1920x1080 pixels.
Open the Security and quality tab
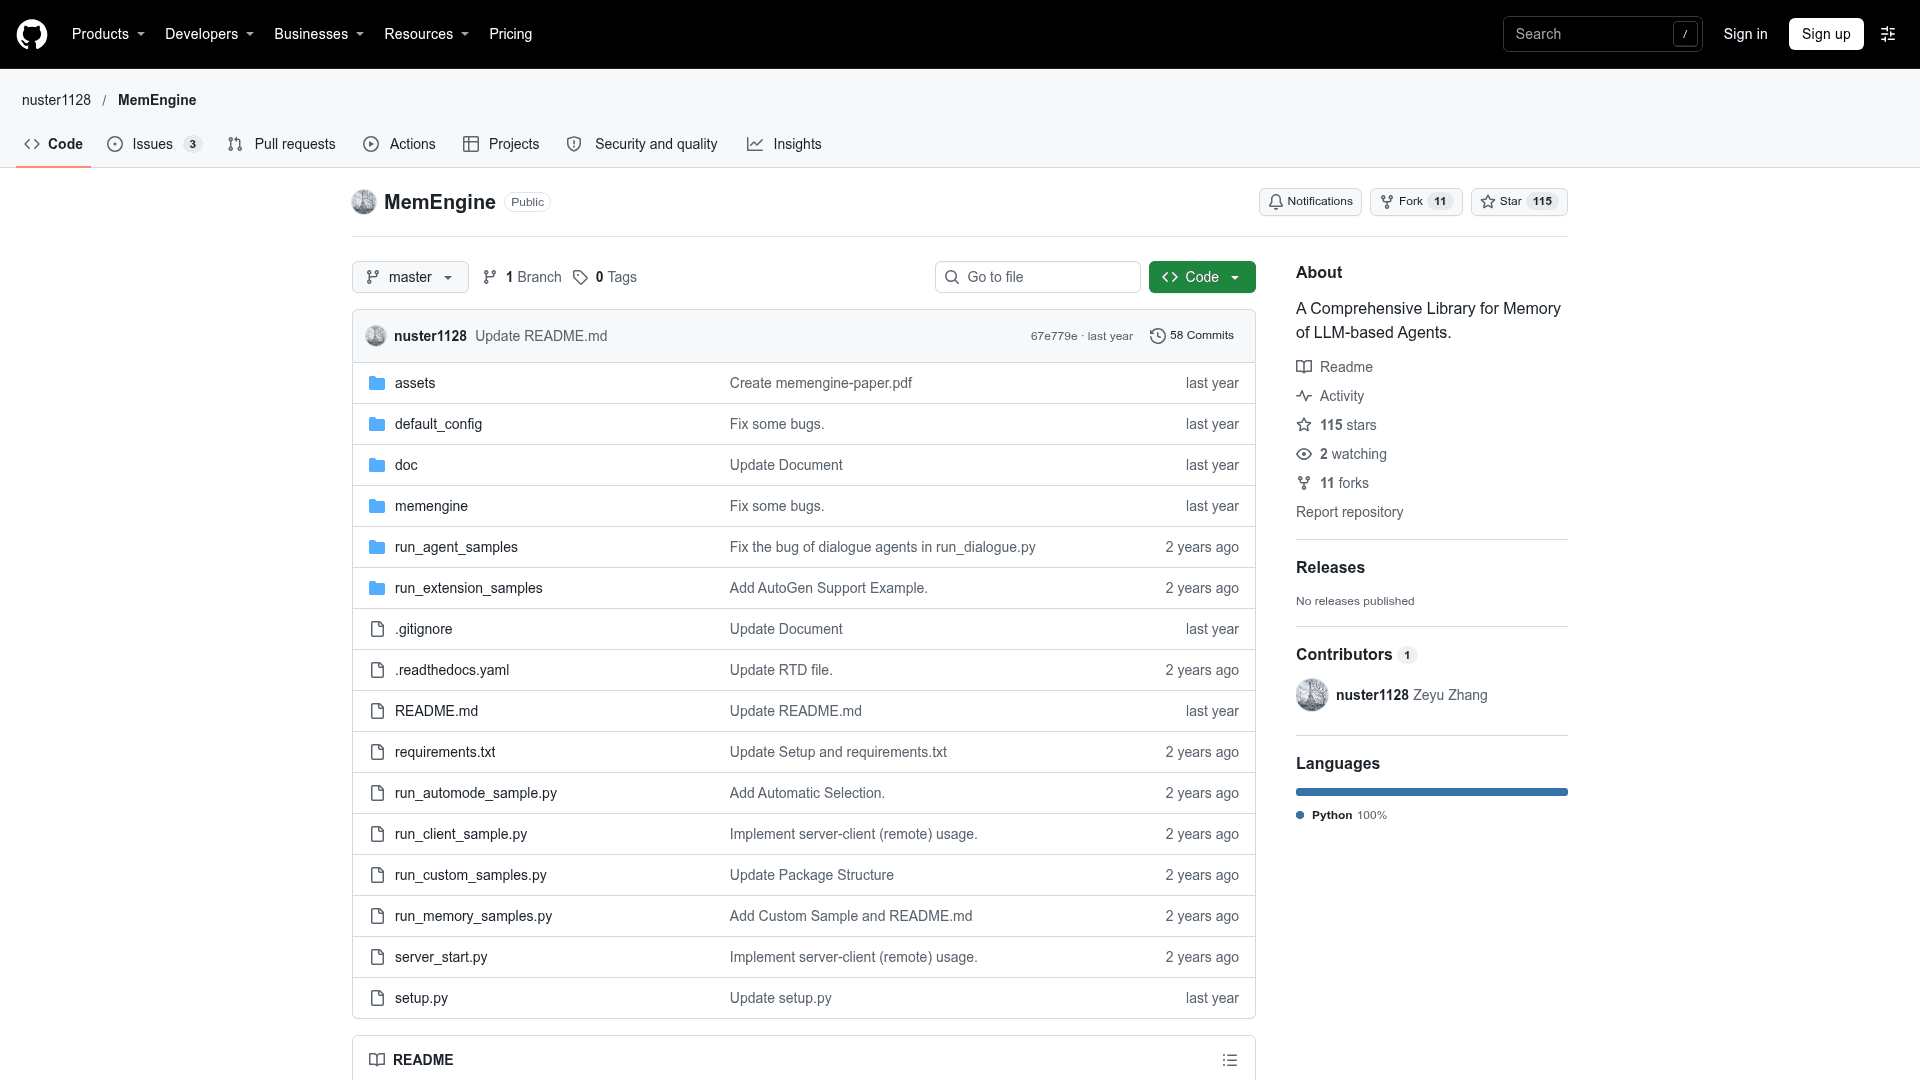642,144
